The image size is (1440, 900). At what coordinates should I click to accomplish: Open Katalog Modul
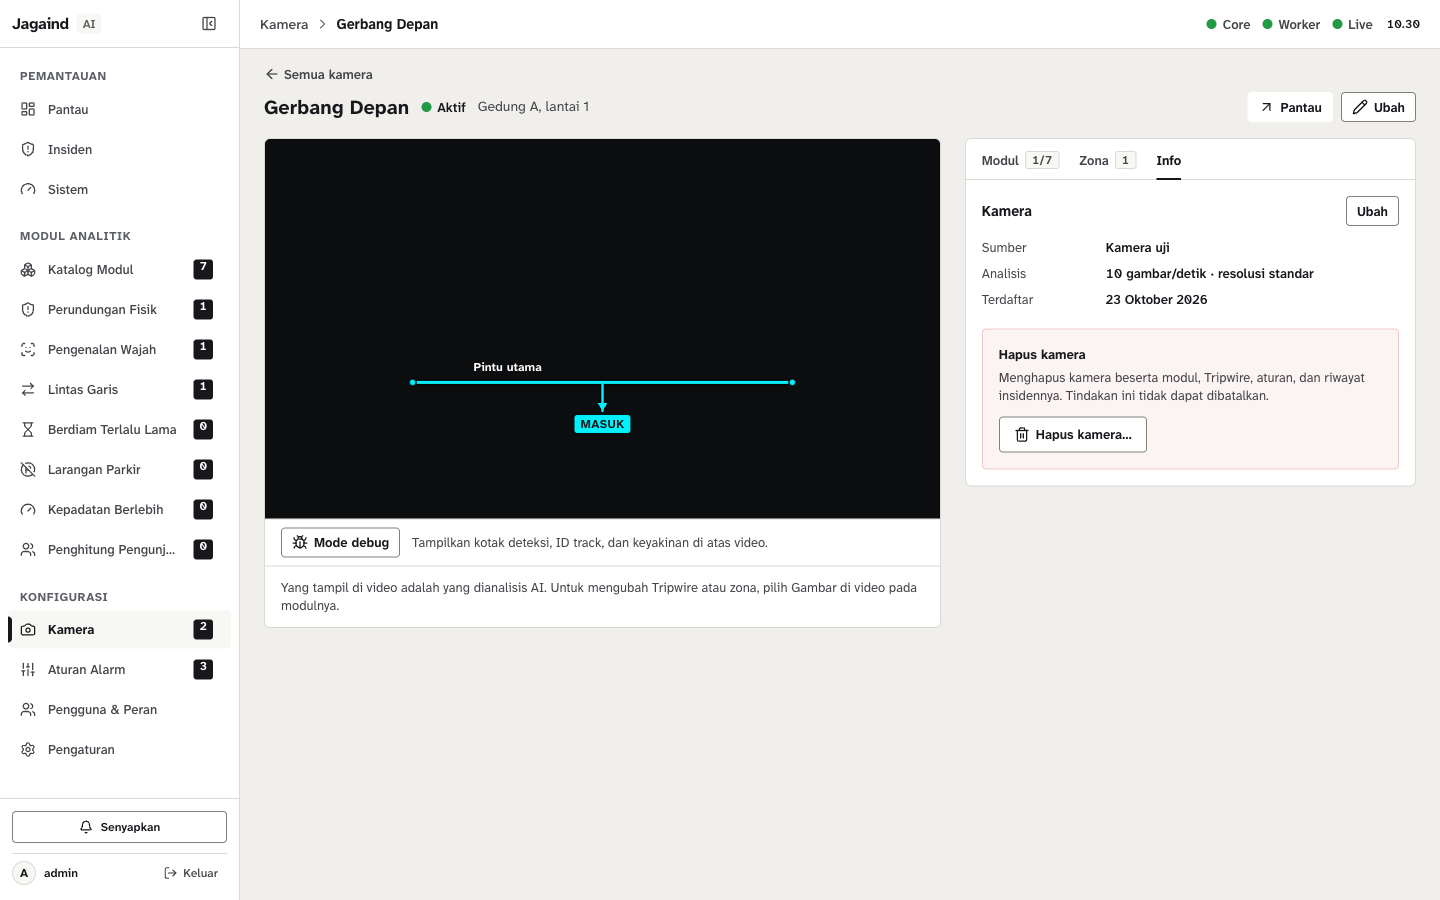[119, 269]
